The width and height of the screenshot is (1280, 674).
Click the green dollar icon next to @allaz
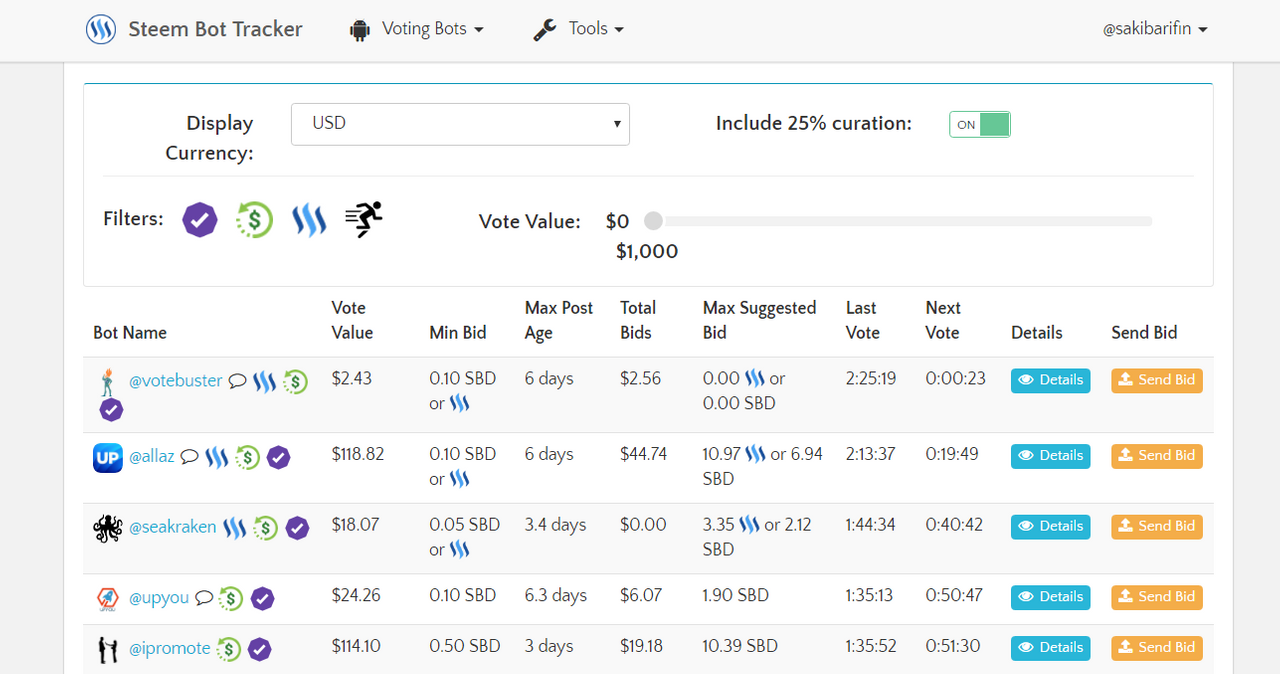(x=247, y=456)
